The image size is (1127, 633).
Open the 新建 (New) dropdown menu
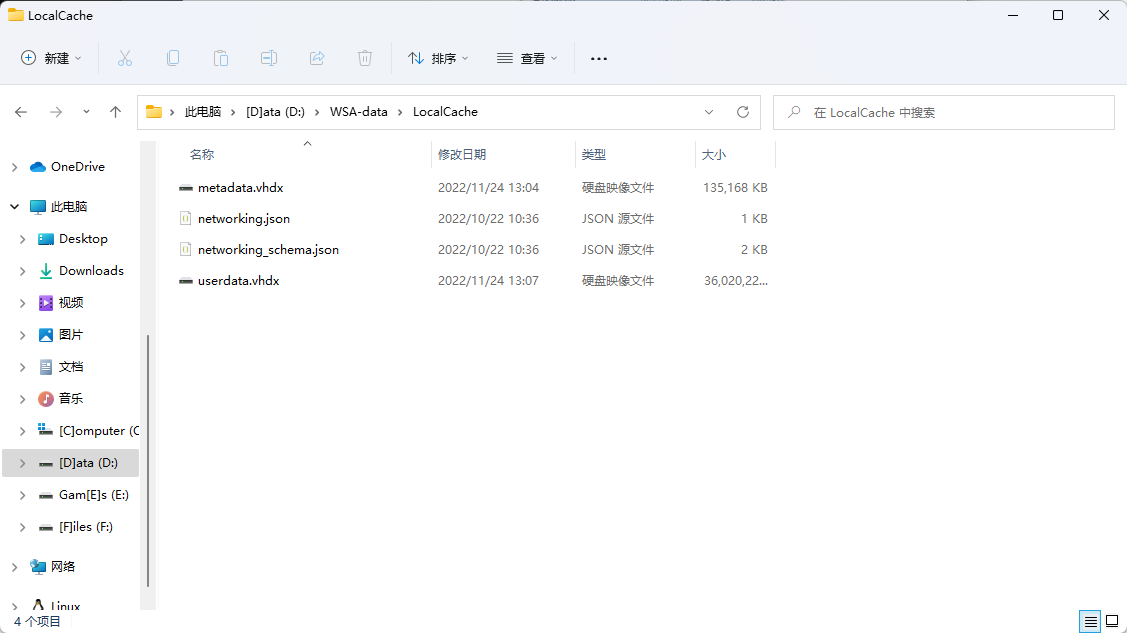(x=52, y=58)
